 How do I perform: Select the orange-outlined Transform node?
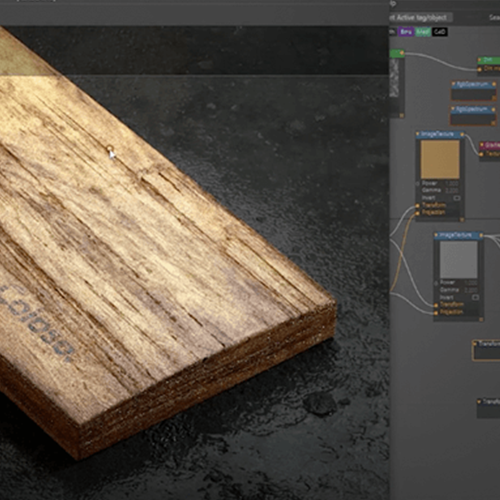(486, 350)
